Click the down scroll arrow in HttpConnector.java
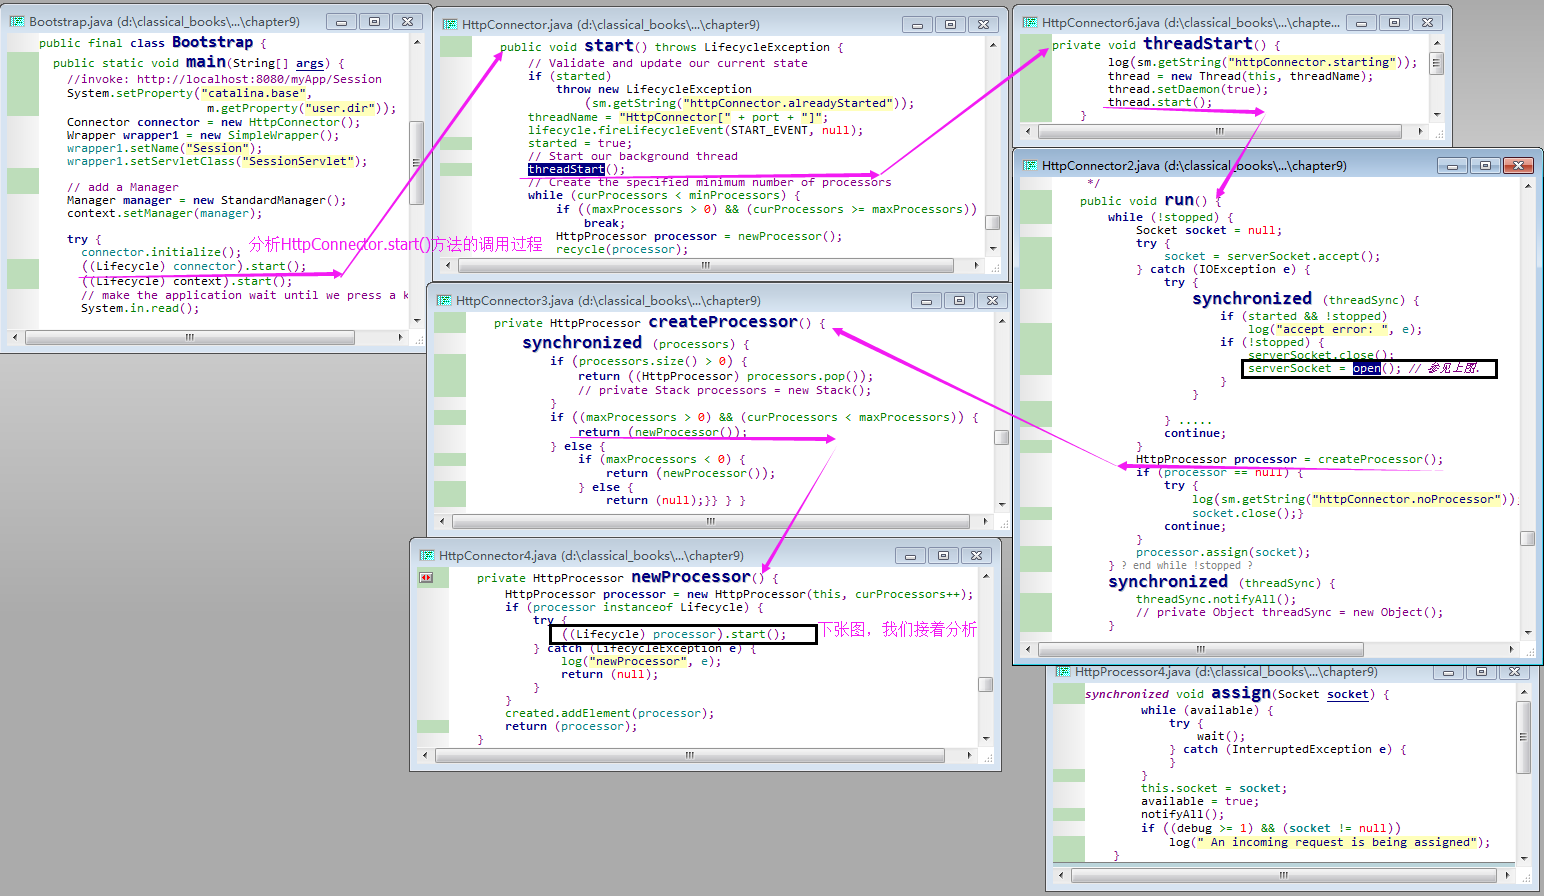 tap(992, 248)
